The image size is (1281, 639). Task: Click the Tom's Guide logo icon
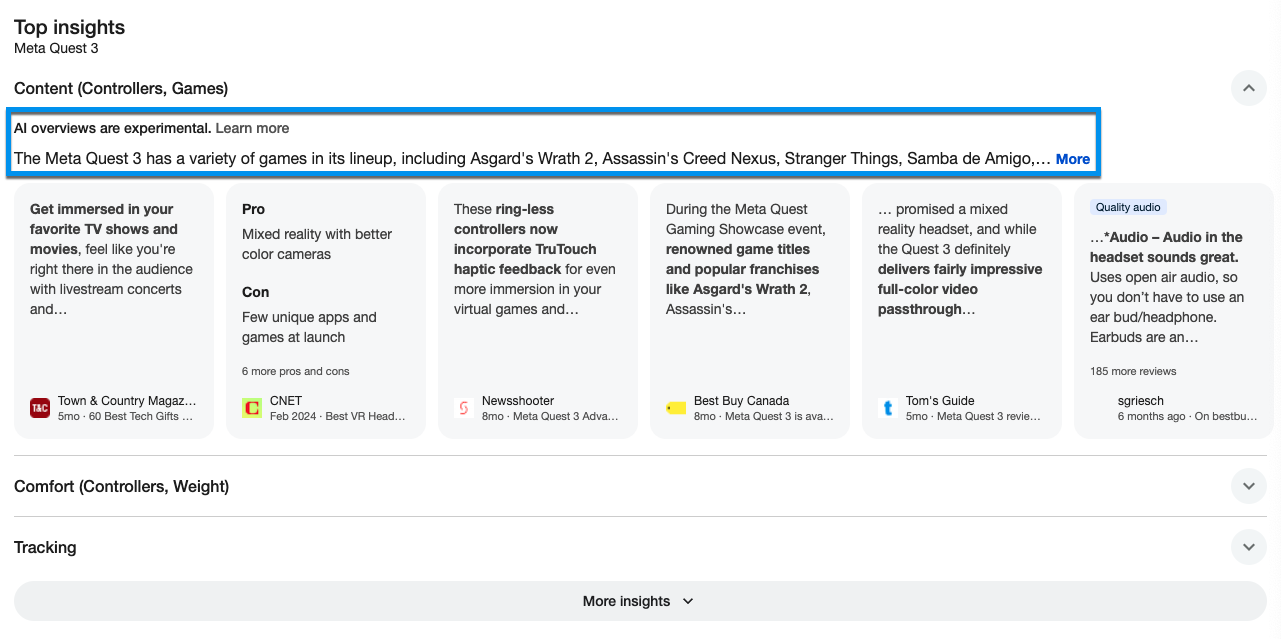pyautogui.click(x=888, y=408)
